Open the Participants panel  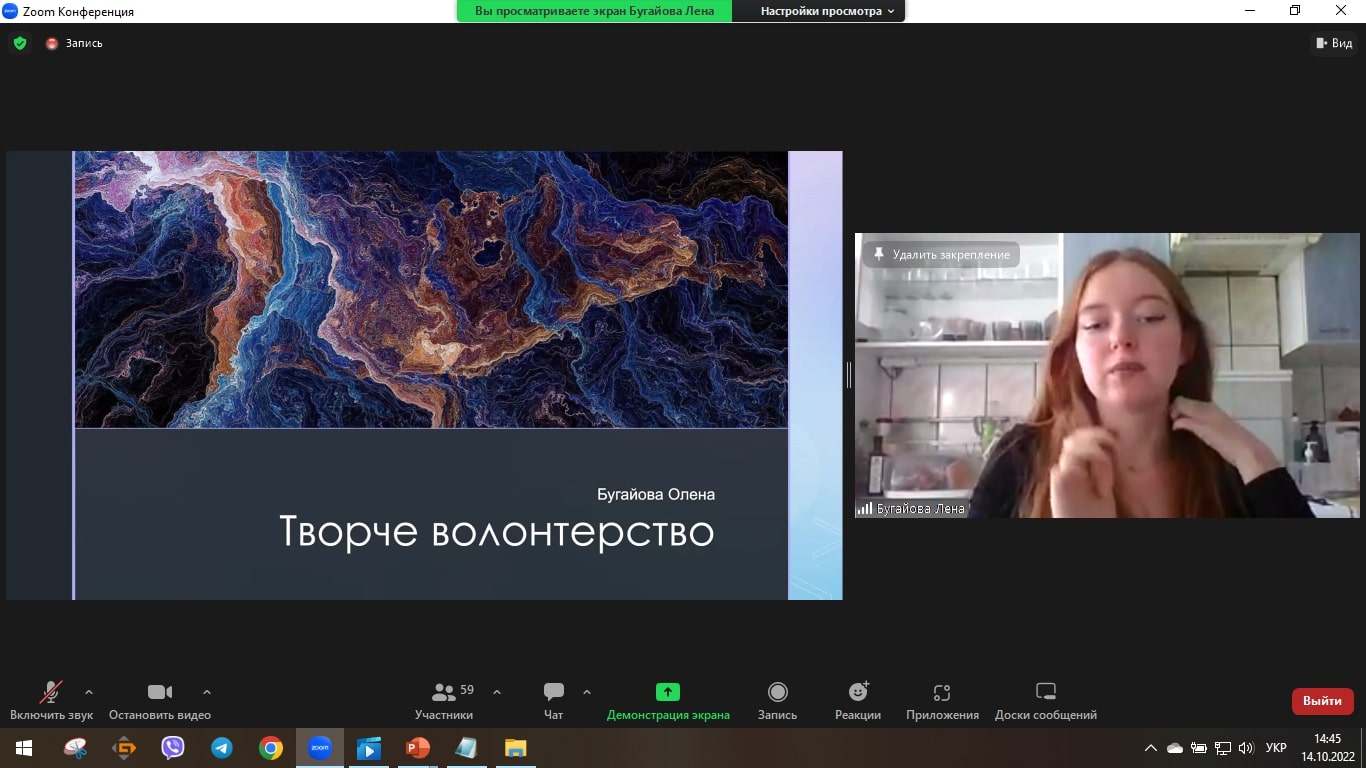444,701
